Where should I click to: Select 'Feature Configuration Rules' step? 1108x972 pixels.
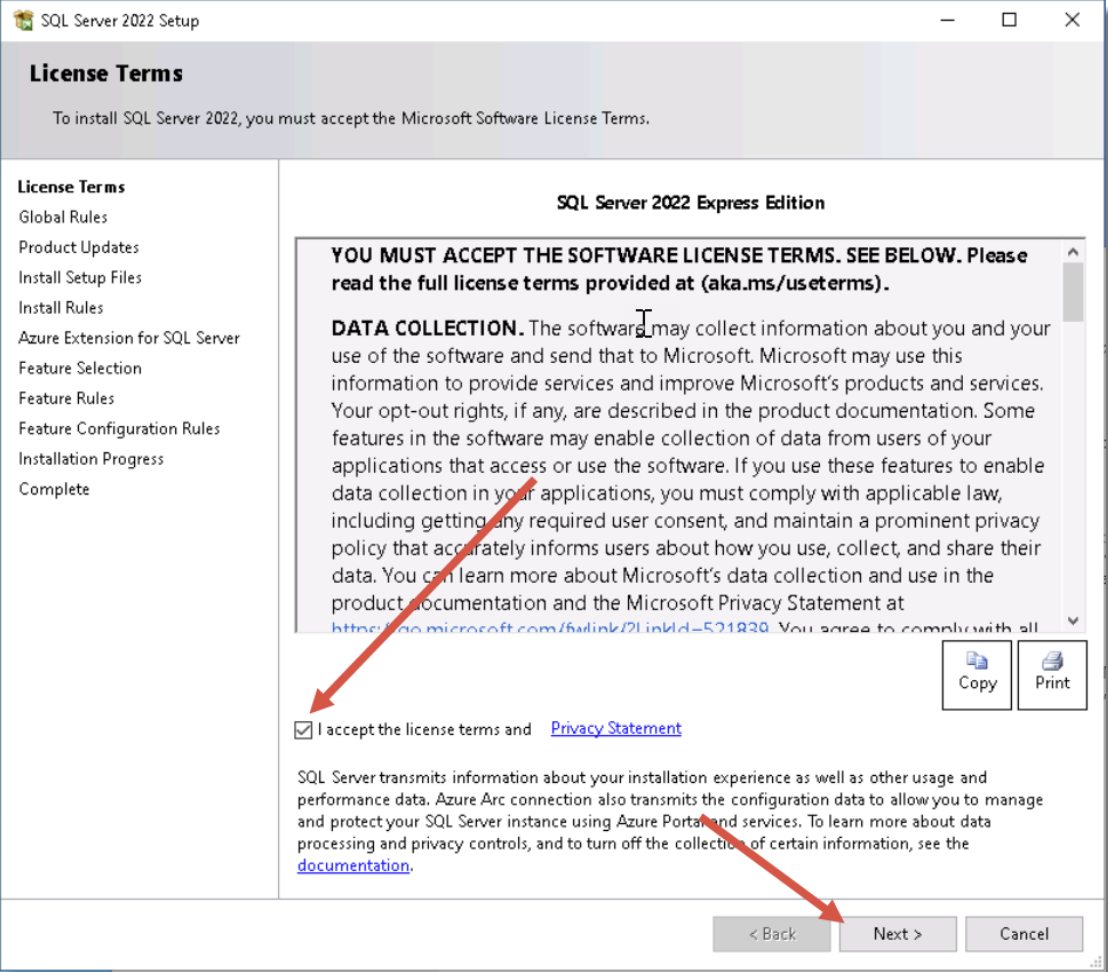pyautogui.click(x=119, y=429)
